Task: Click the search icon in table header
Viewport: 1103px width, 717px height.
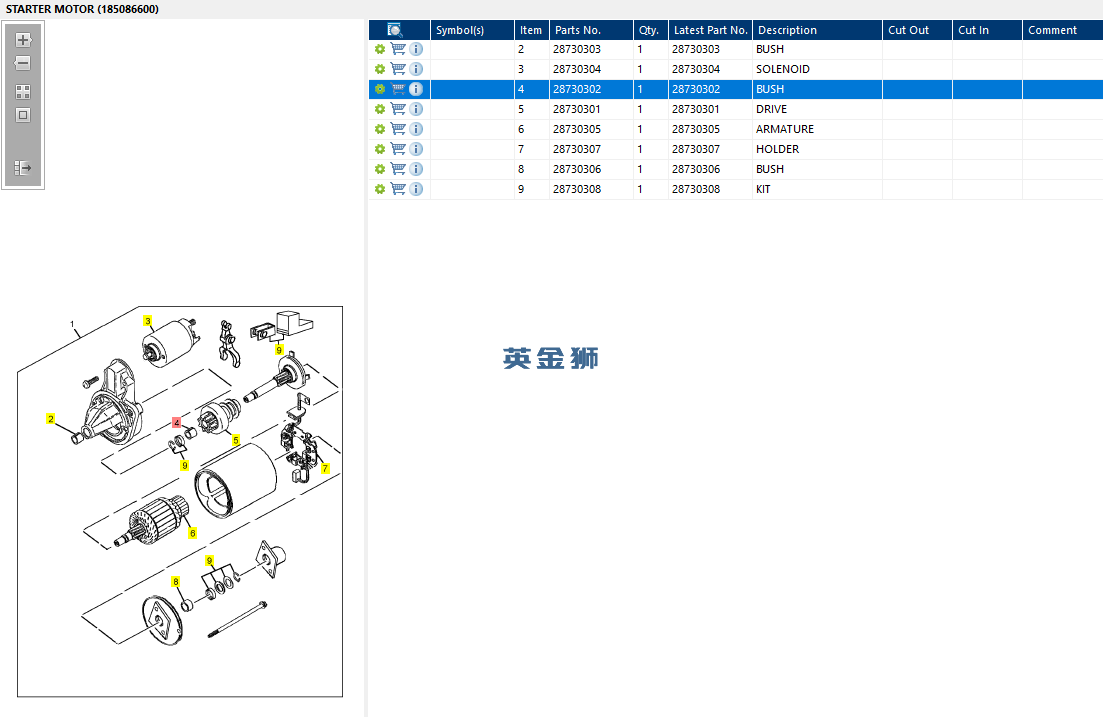Action: 395,30
